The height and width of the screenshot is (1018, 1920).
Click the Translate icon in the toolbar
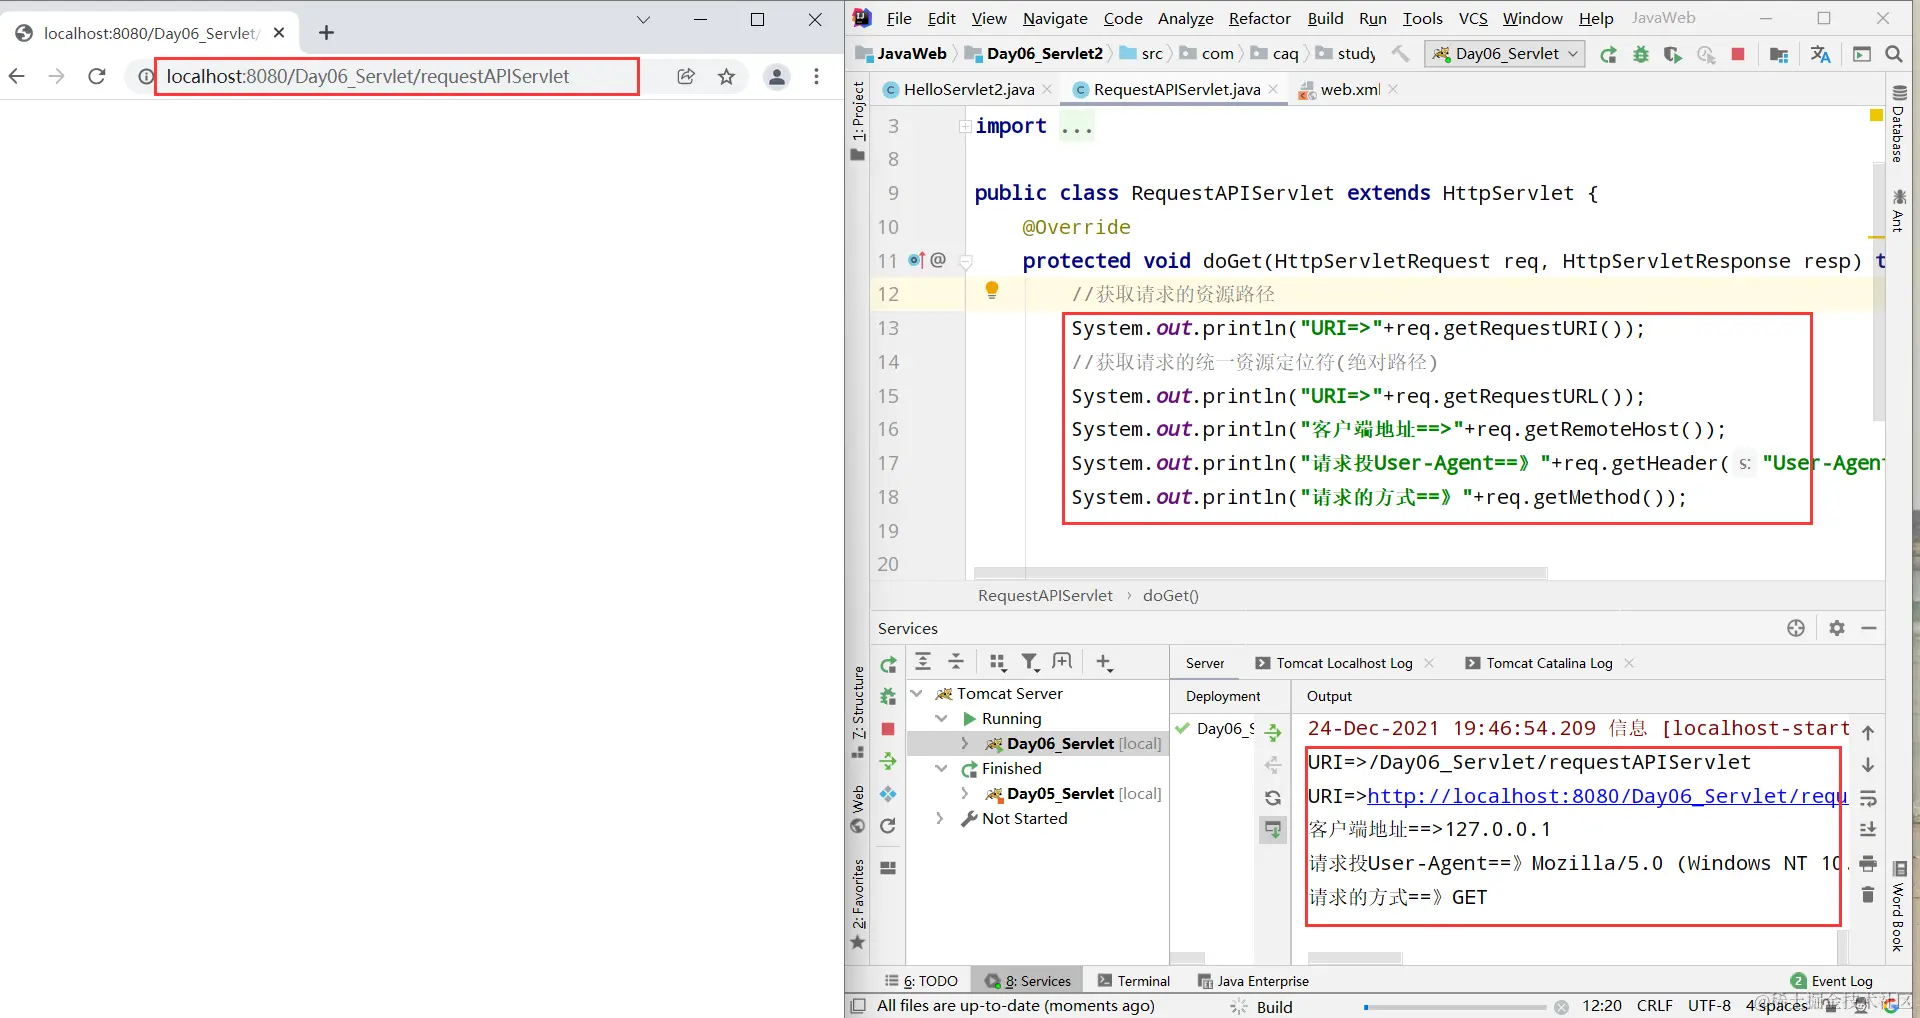(1820, 54)
